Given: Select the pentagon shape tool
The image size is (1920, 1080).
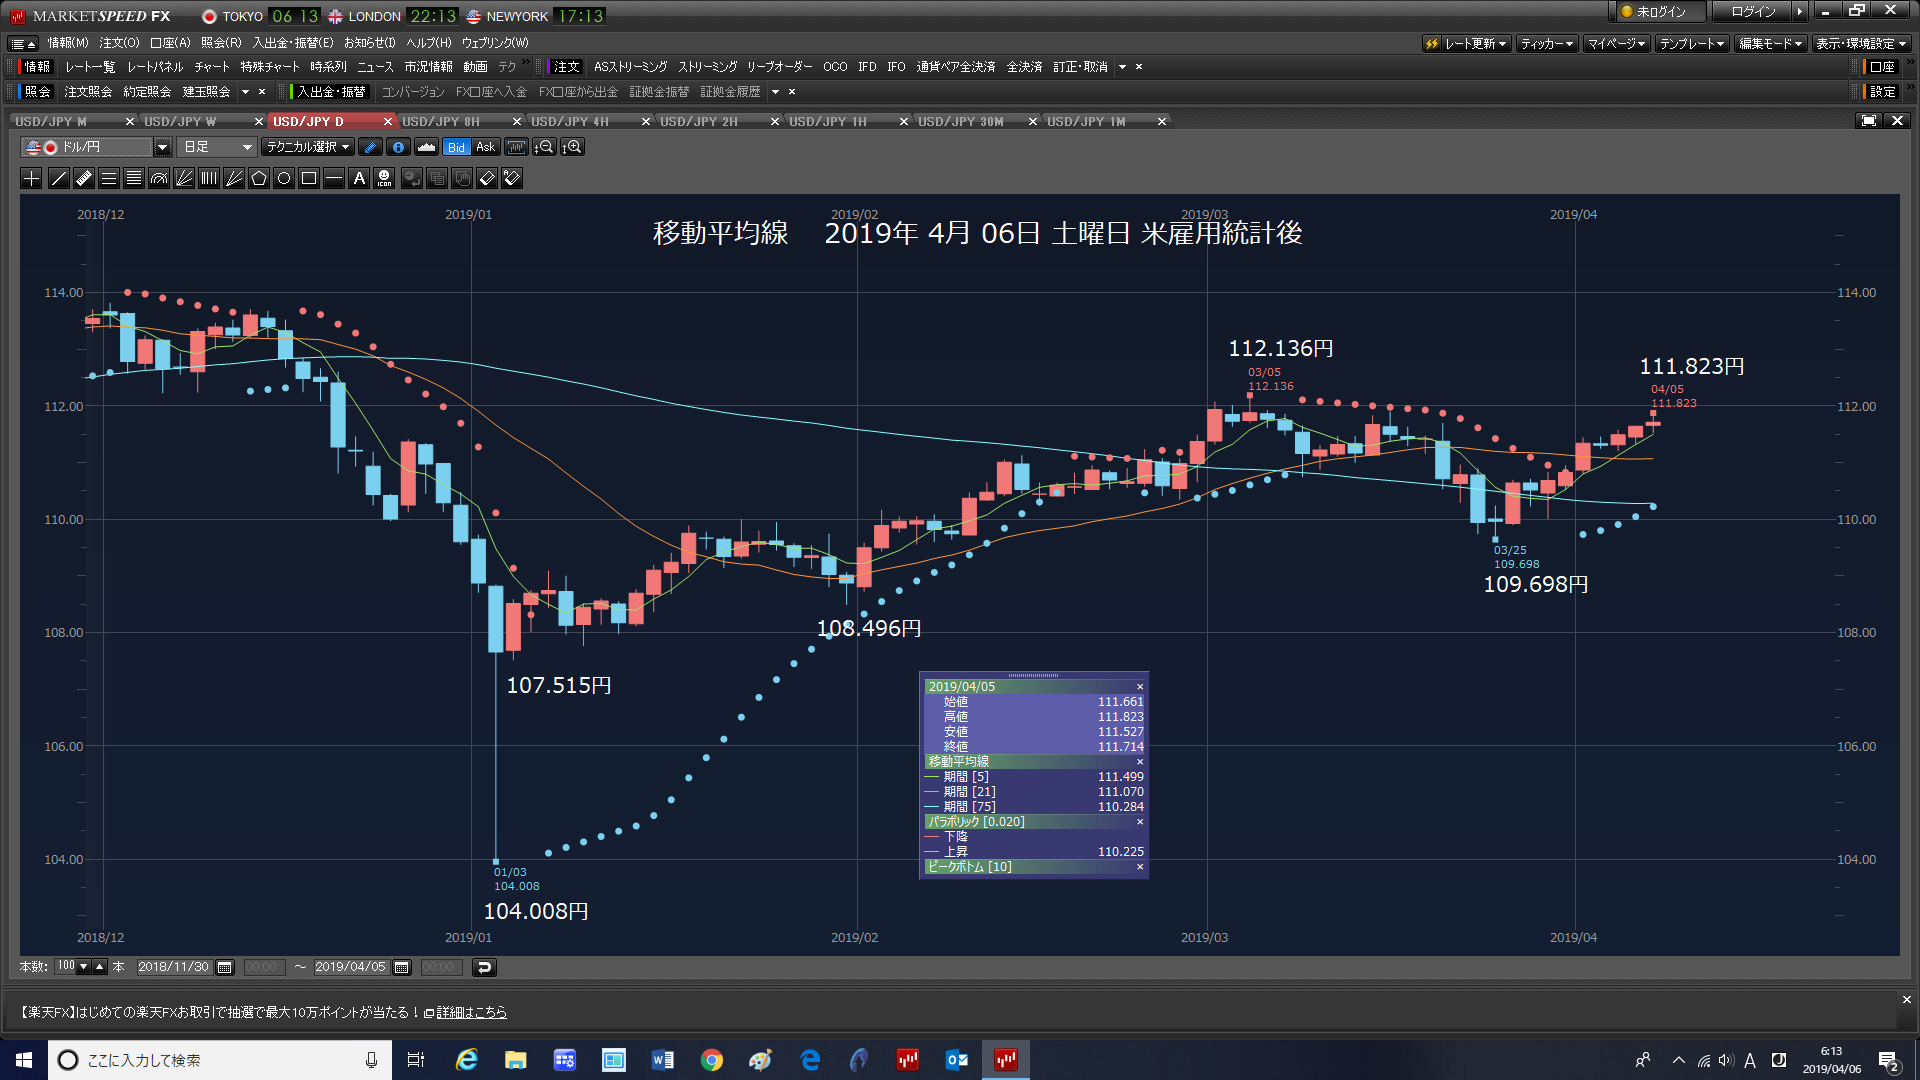Looking at the screenshot, I should tap(259, 178).
